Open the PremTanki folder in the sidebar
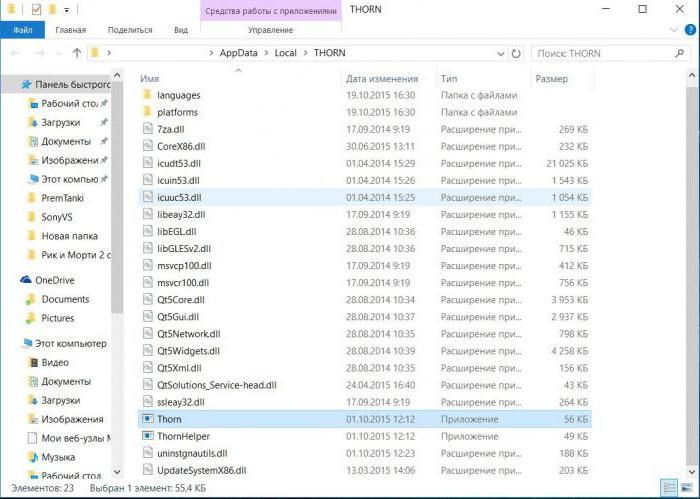The image size is (700, 499). click(x=55, y=198)
